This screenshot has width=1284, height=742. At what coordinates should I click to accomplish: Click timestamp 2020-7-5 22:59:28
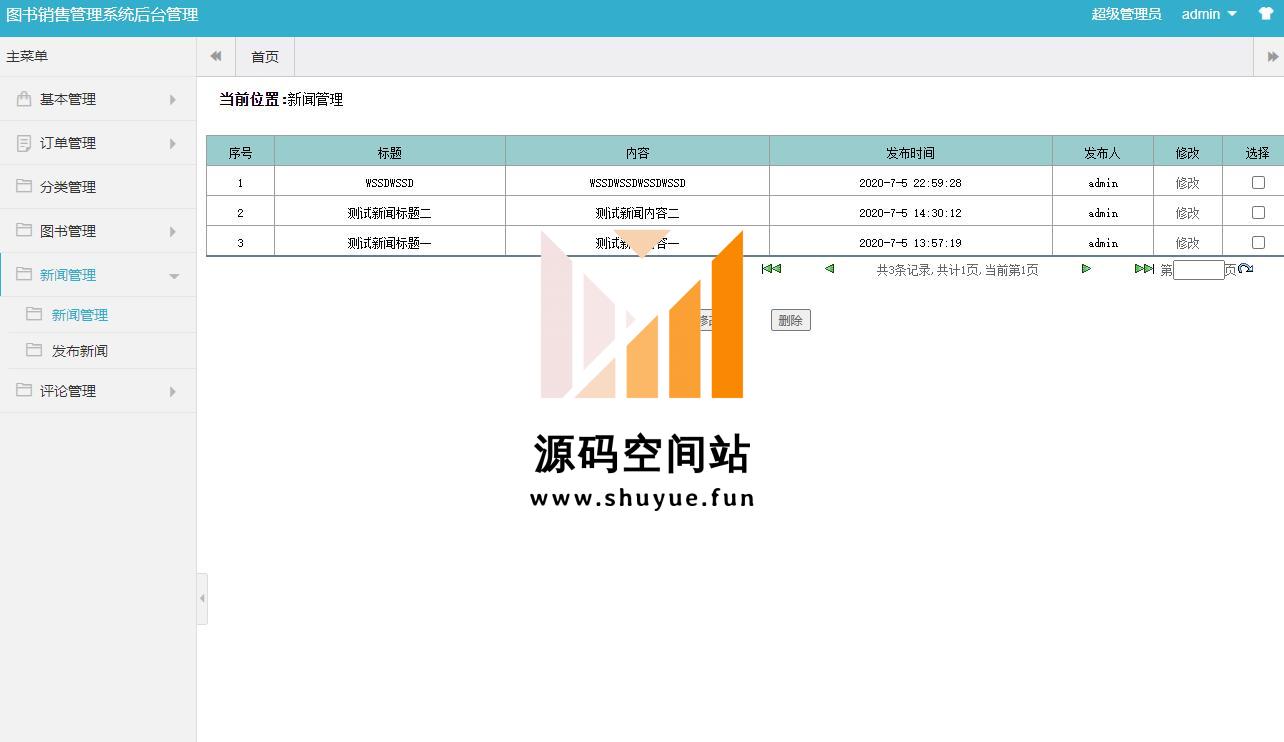tap(910, 183)
